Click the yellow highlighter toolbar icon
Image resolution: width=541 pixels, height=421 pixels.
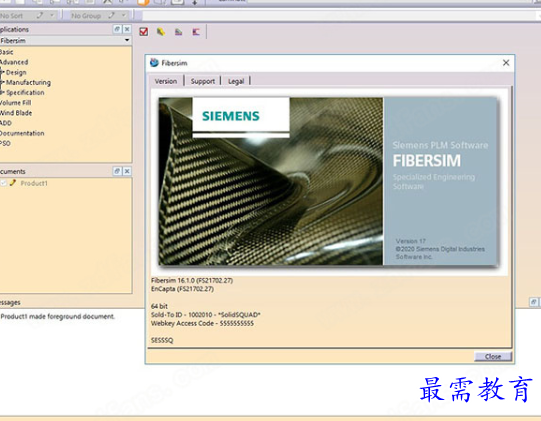click(161, 32)
